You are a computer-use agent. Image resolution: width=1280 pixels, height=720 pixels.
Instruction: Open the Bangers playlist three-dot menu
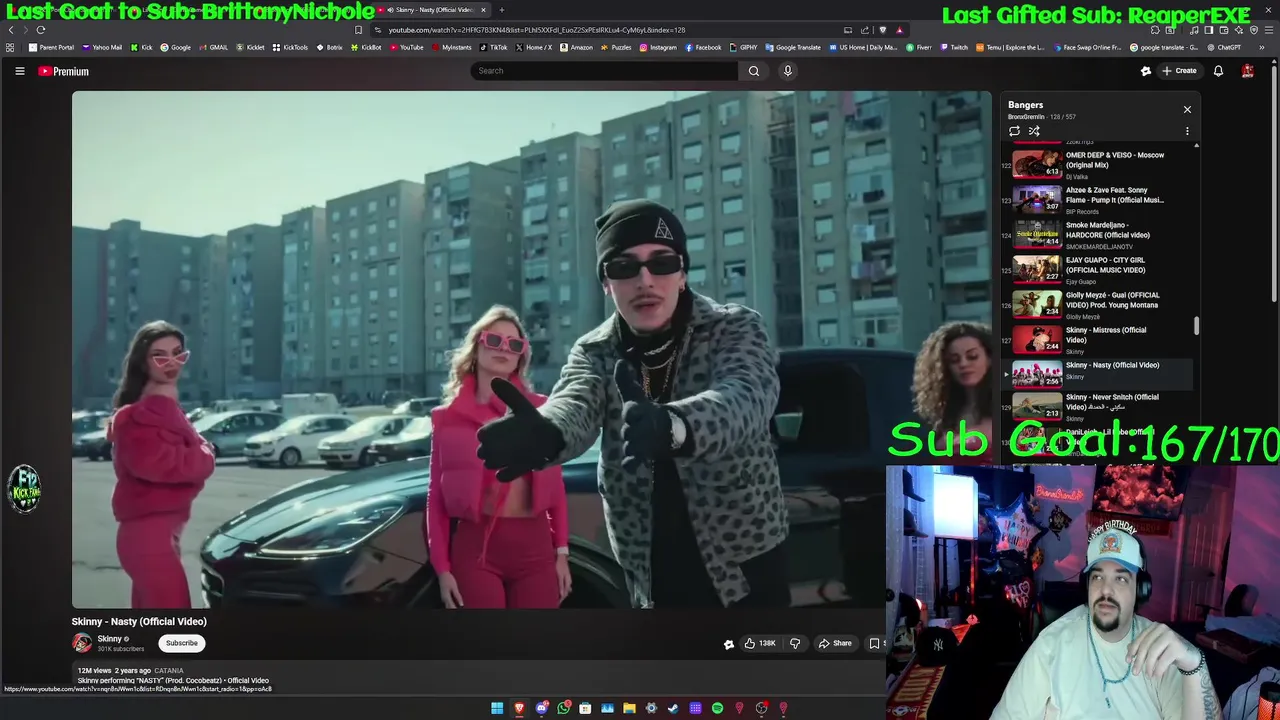click(x=1187, y=131)
